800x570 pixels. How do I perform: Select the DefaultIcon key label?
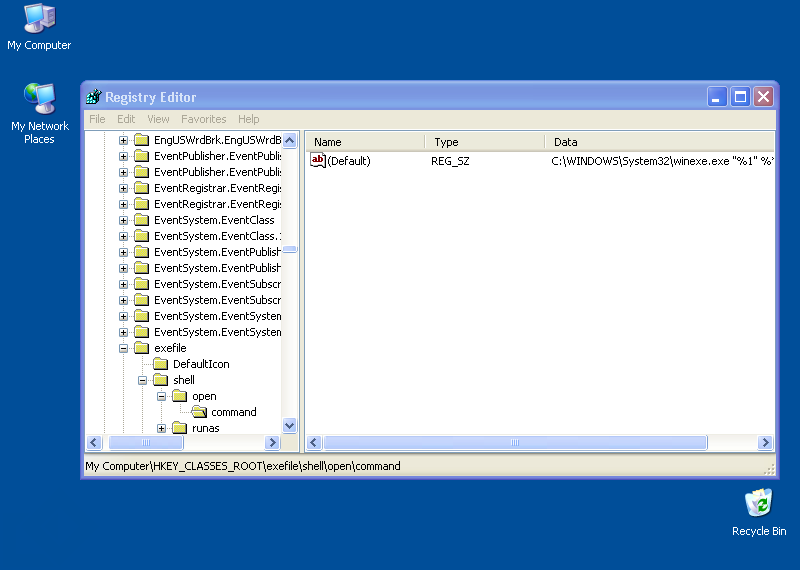[x=201, y=364]
